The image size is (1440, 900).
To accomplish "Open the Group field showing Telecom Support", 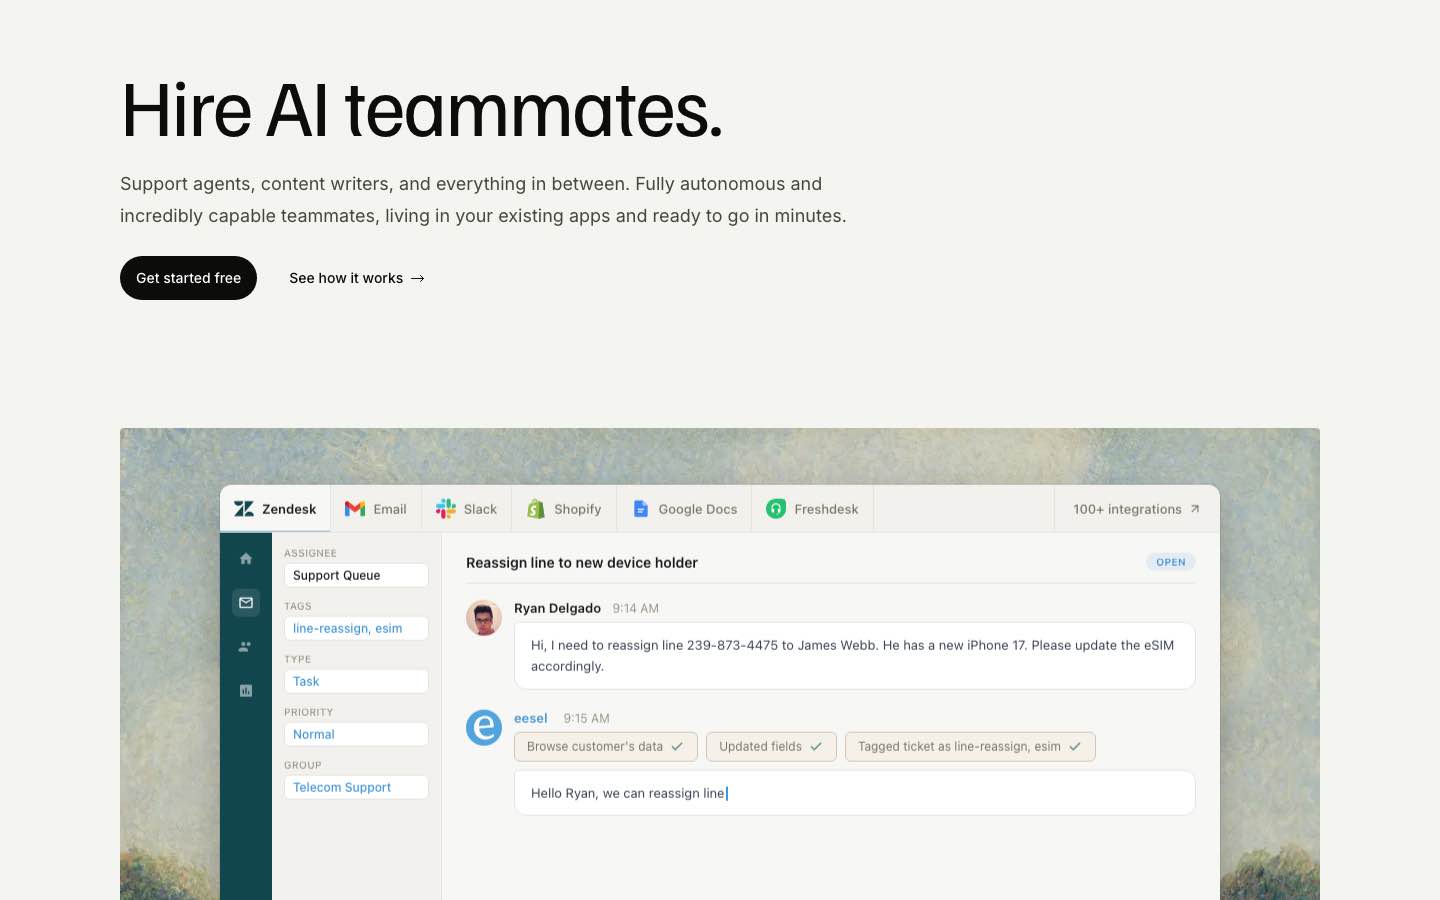I will pos(356,787).
